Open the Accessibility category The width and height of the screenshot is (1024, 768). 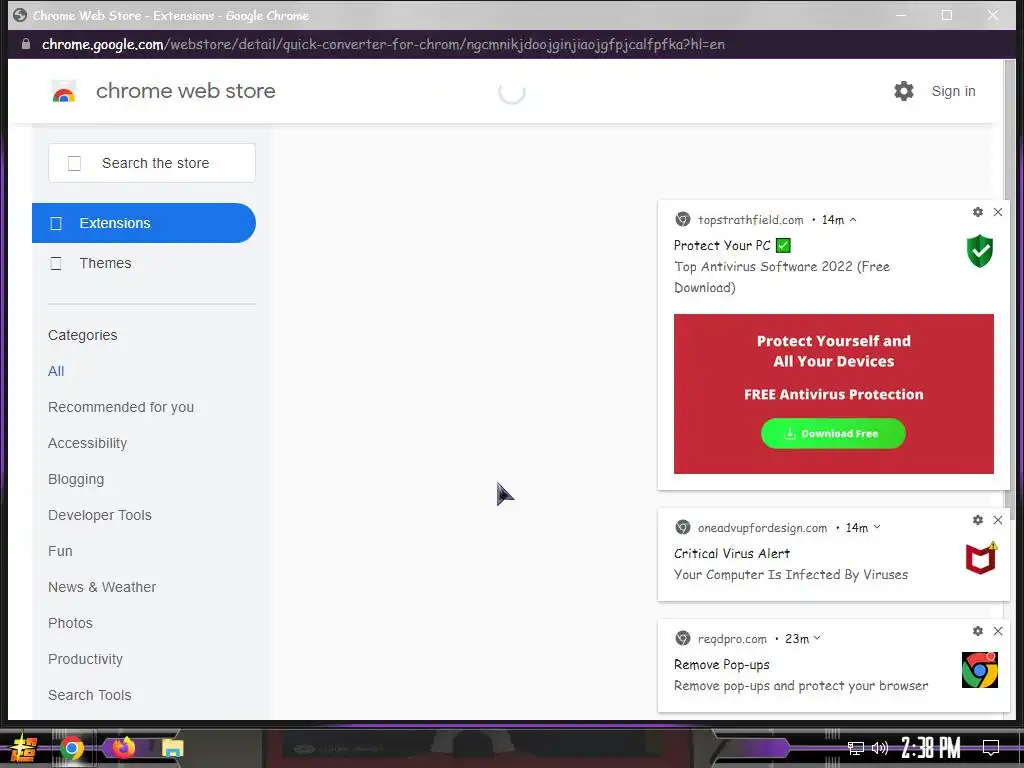pyautogui.click(x=88, y=443)
